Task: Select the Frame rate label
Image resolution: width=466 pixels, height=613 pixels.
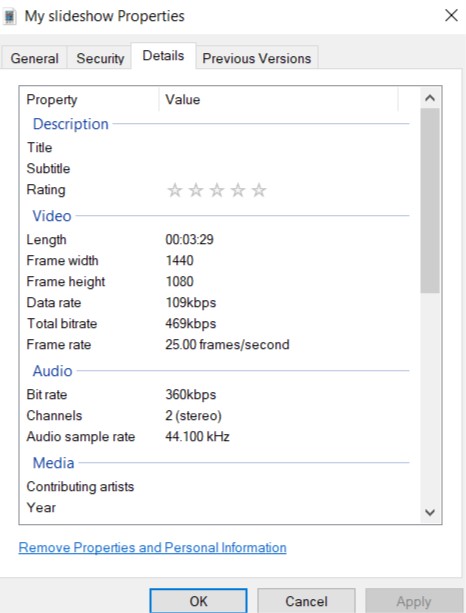Action: (59, 345)
